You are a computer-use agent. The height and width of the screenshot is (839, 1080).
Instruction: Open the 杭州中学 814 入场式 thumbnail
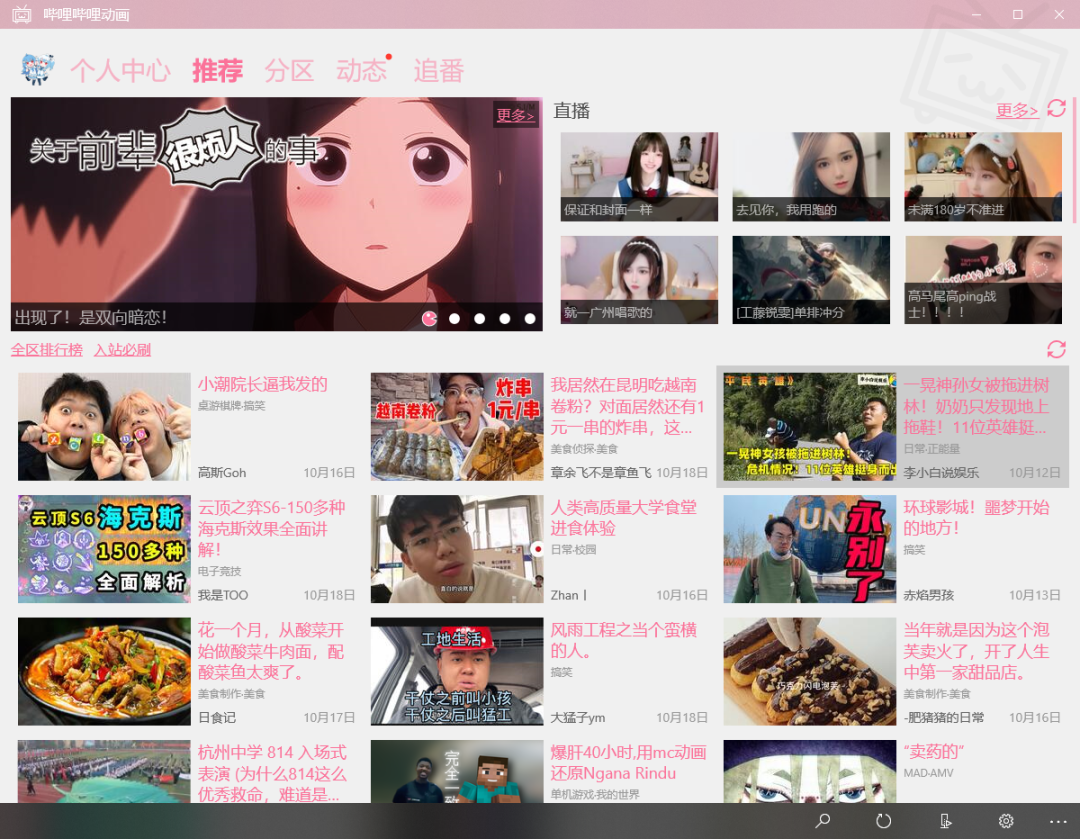tap(104, 771)
